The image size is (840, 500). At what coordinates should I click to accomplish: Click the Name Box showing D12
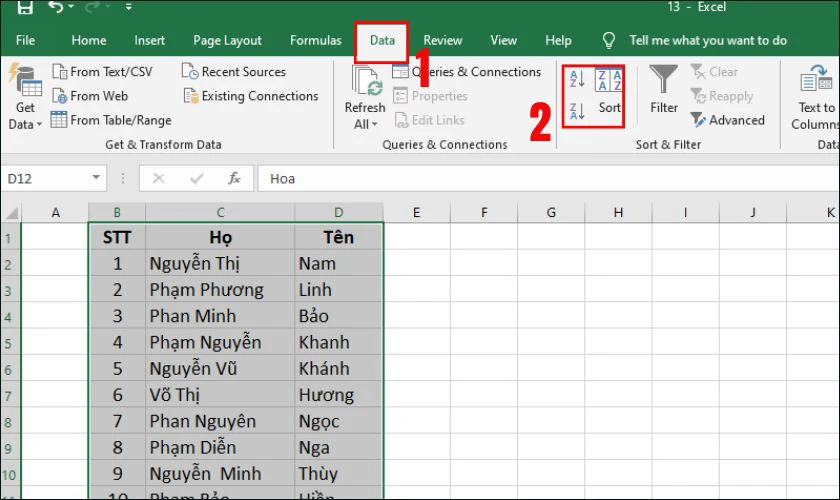click(46, 178)
